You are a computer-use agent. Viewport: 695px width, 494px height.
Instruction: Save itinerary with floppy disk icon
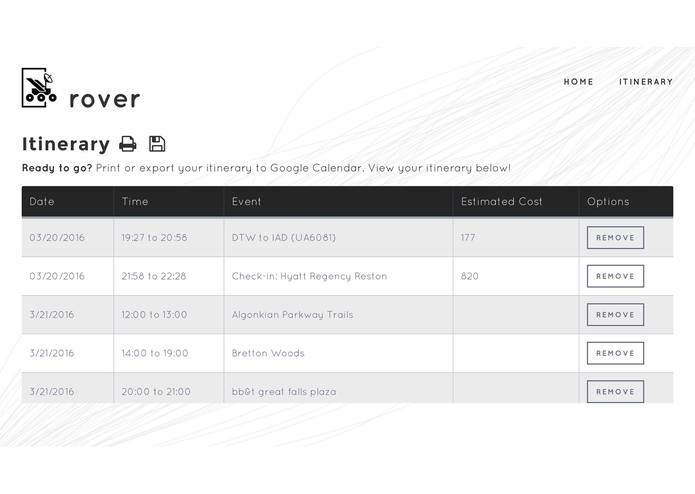click(x=157, y=144)
